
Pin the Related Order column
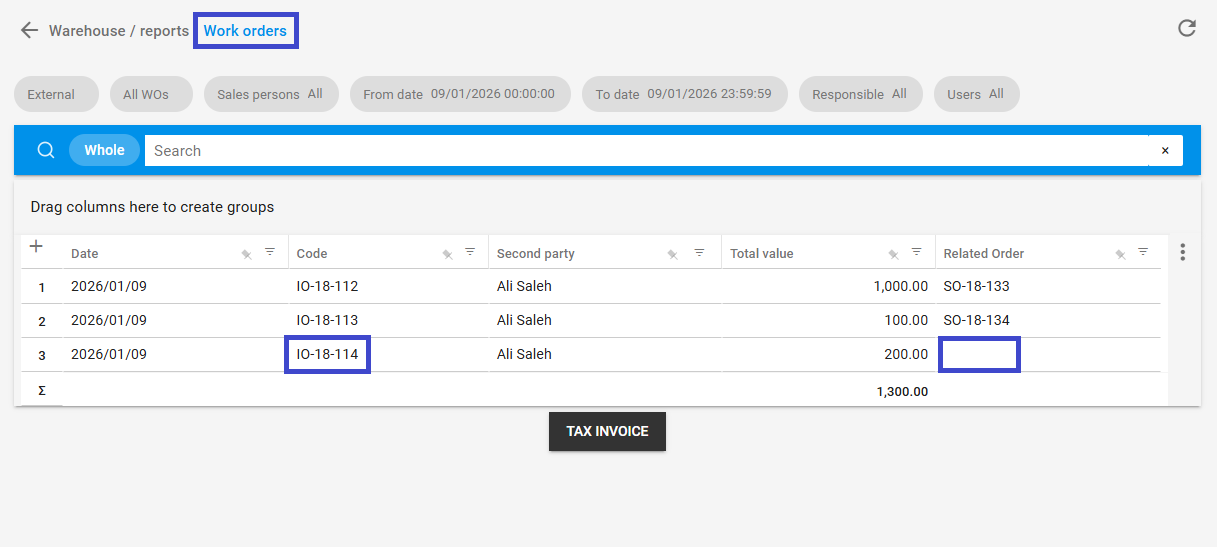pyautogui.click(x=1120, y=254)
